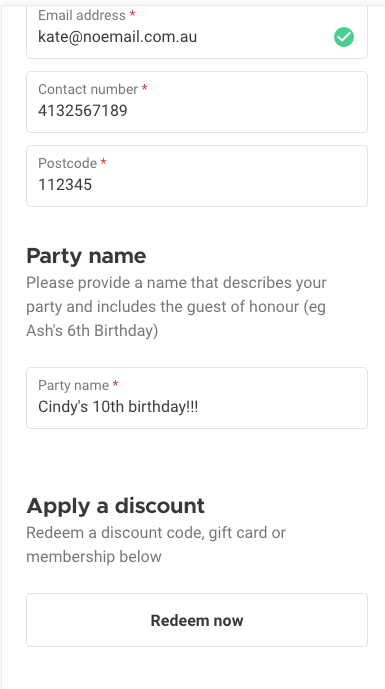Click the Redeem now button
The width and height of the screenshot is (385, 689).
click(197, 620)
